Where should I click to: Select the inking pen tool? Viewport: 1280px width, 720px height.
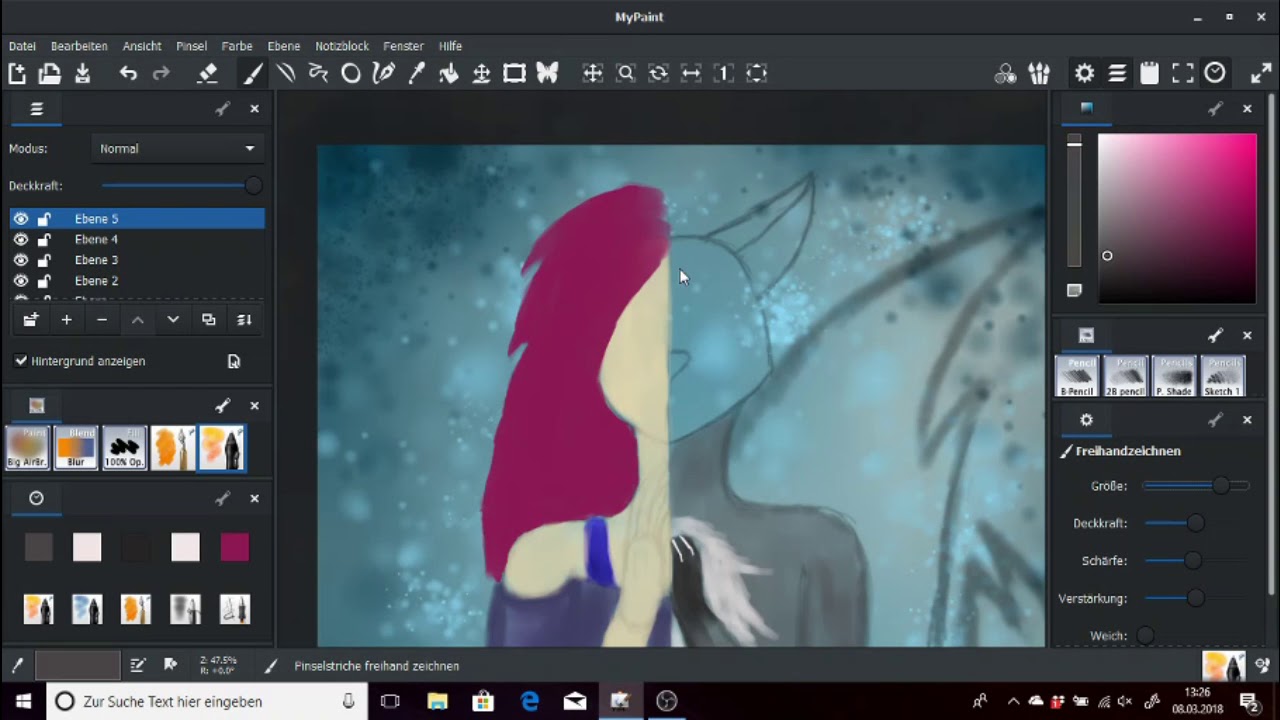pos(383,73)
